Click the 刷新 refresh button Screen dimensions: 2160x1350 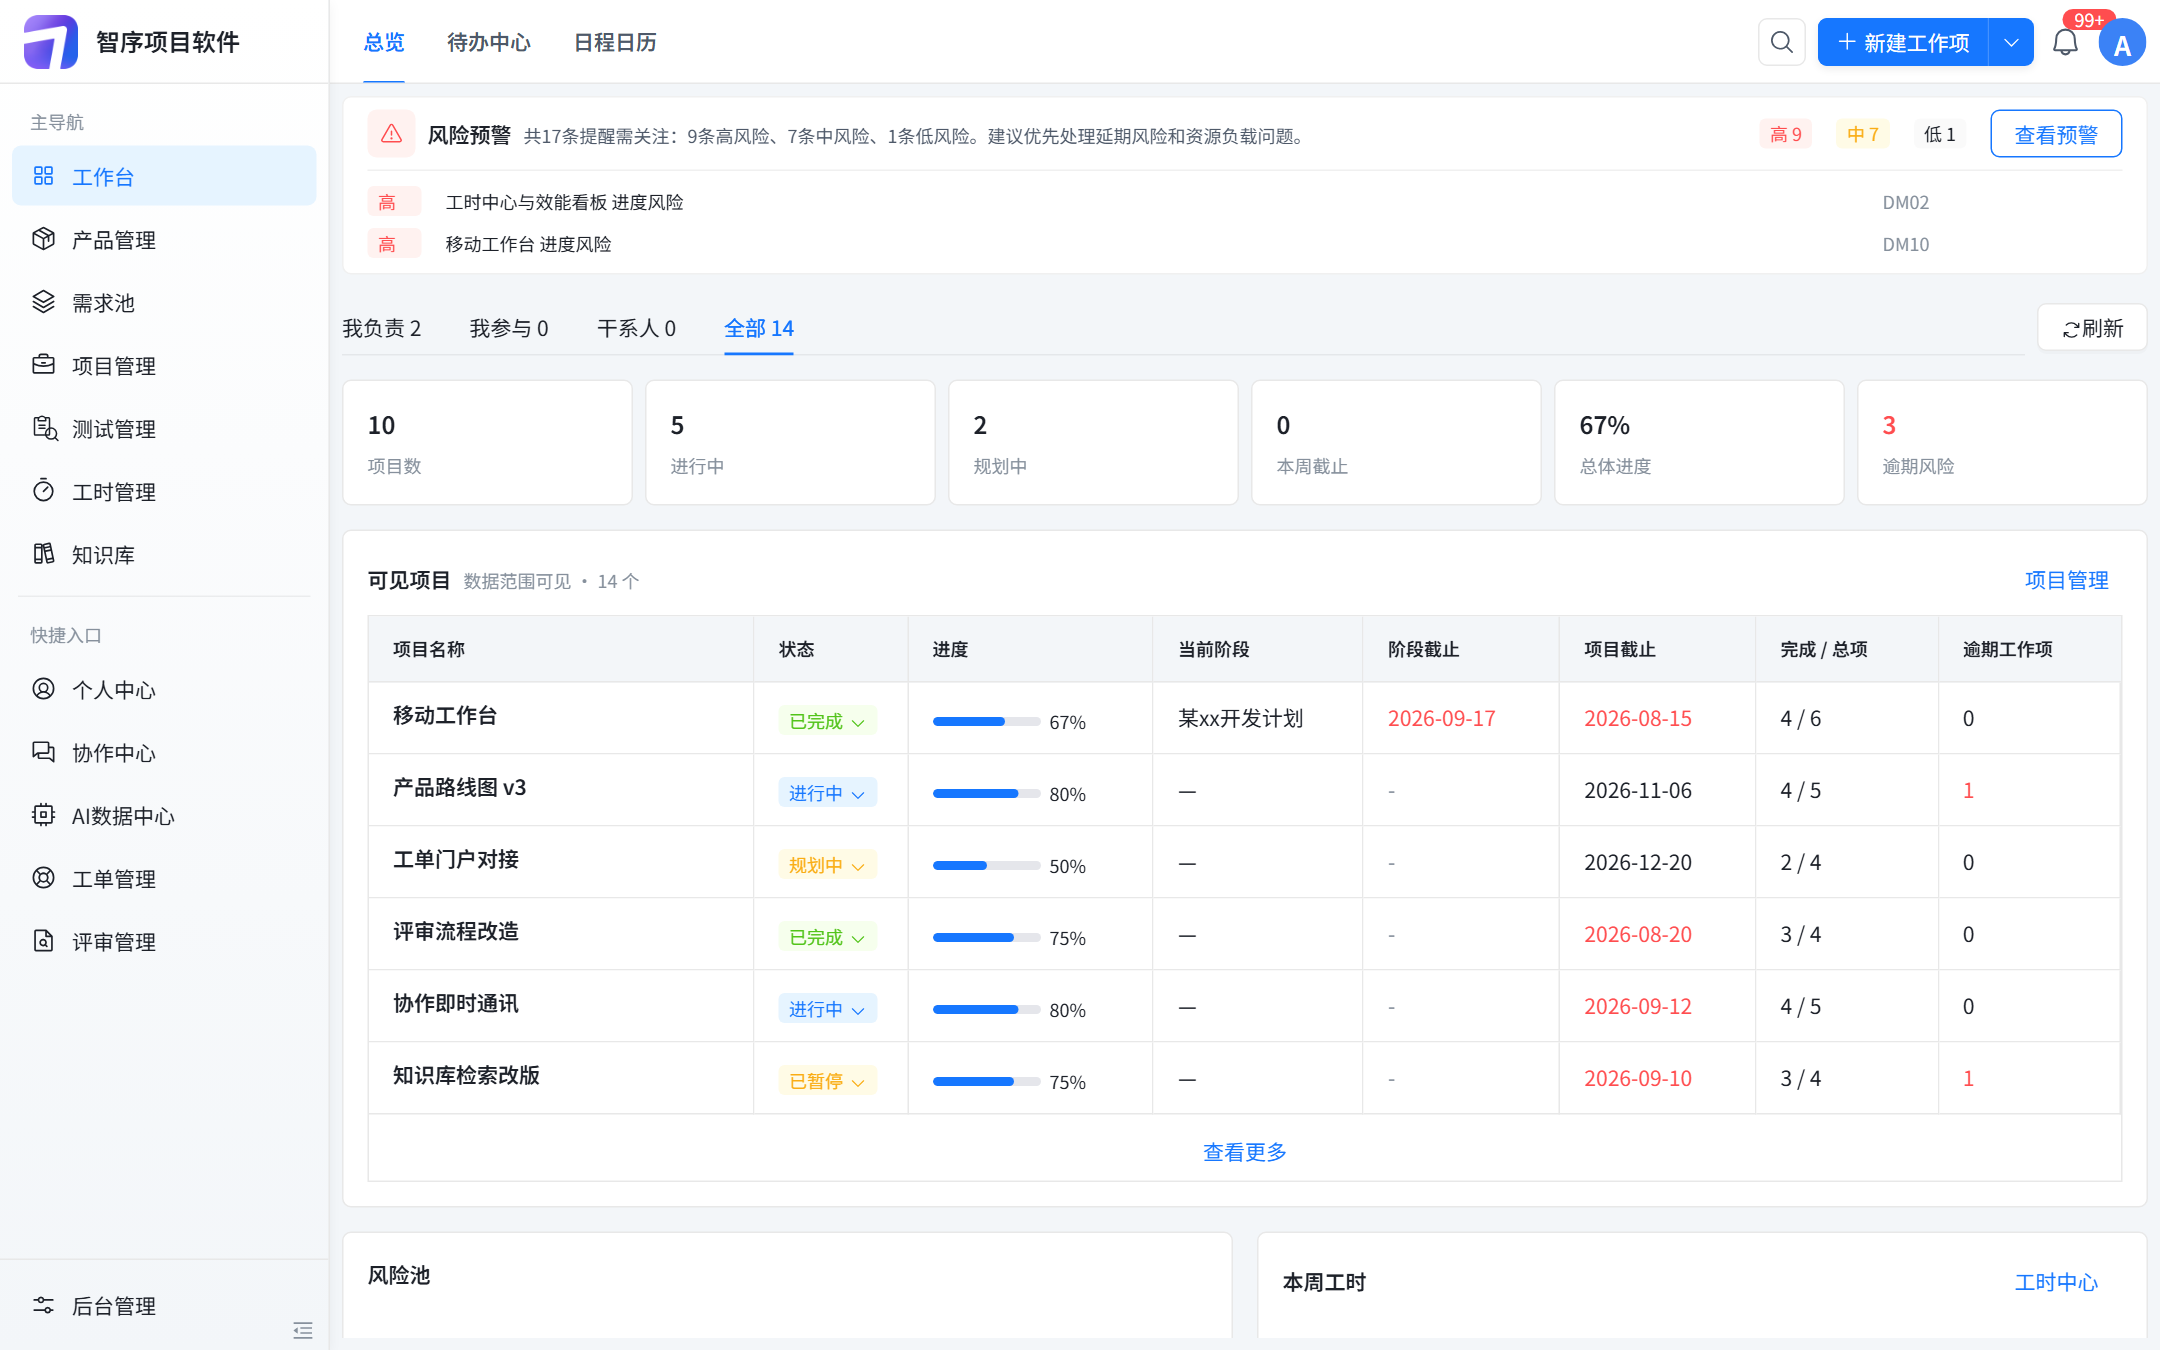pyautogui.click(x=2092, y=328)
